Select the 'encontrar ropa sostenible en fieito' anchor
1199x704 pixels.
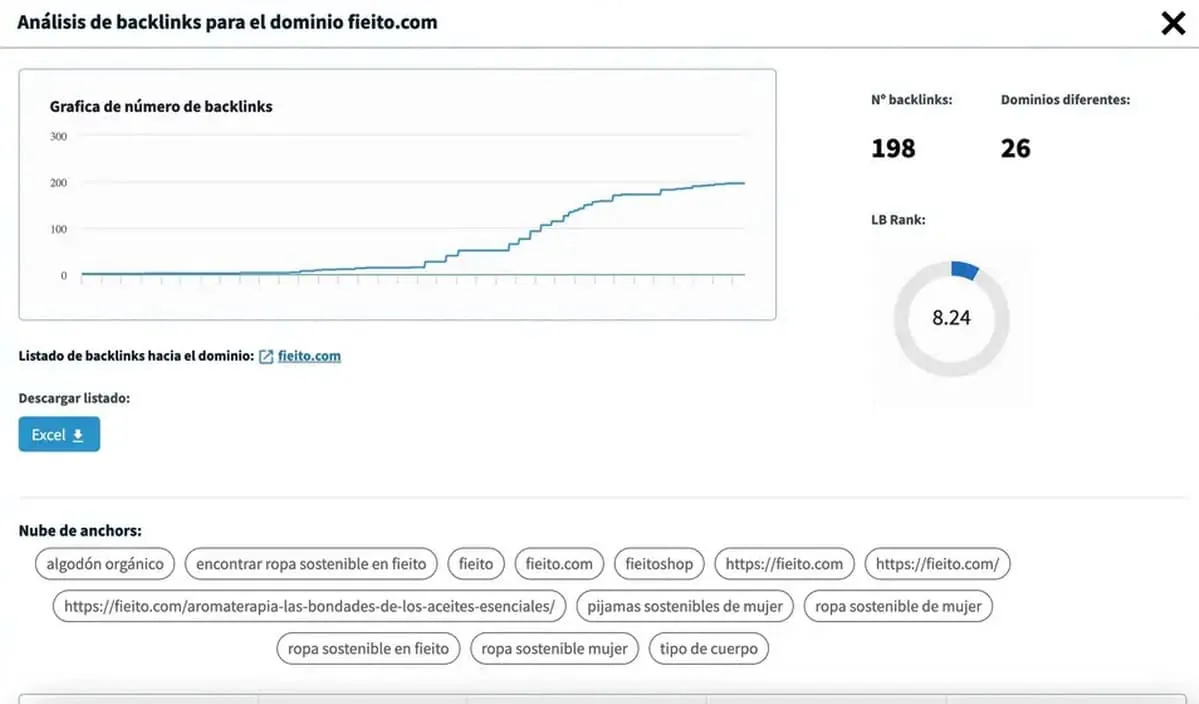[x=311, y=564]
